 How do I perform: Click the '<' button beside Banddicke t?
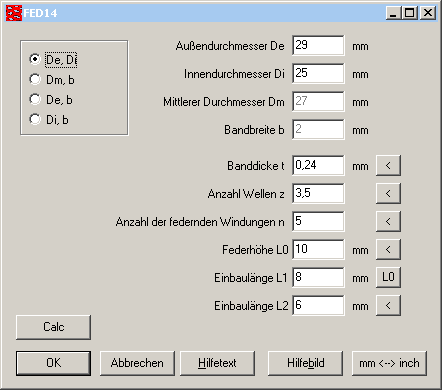tap(388, 165)
